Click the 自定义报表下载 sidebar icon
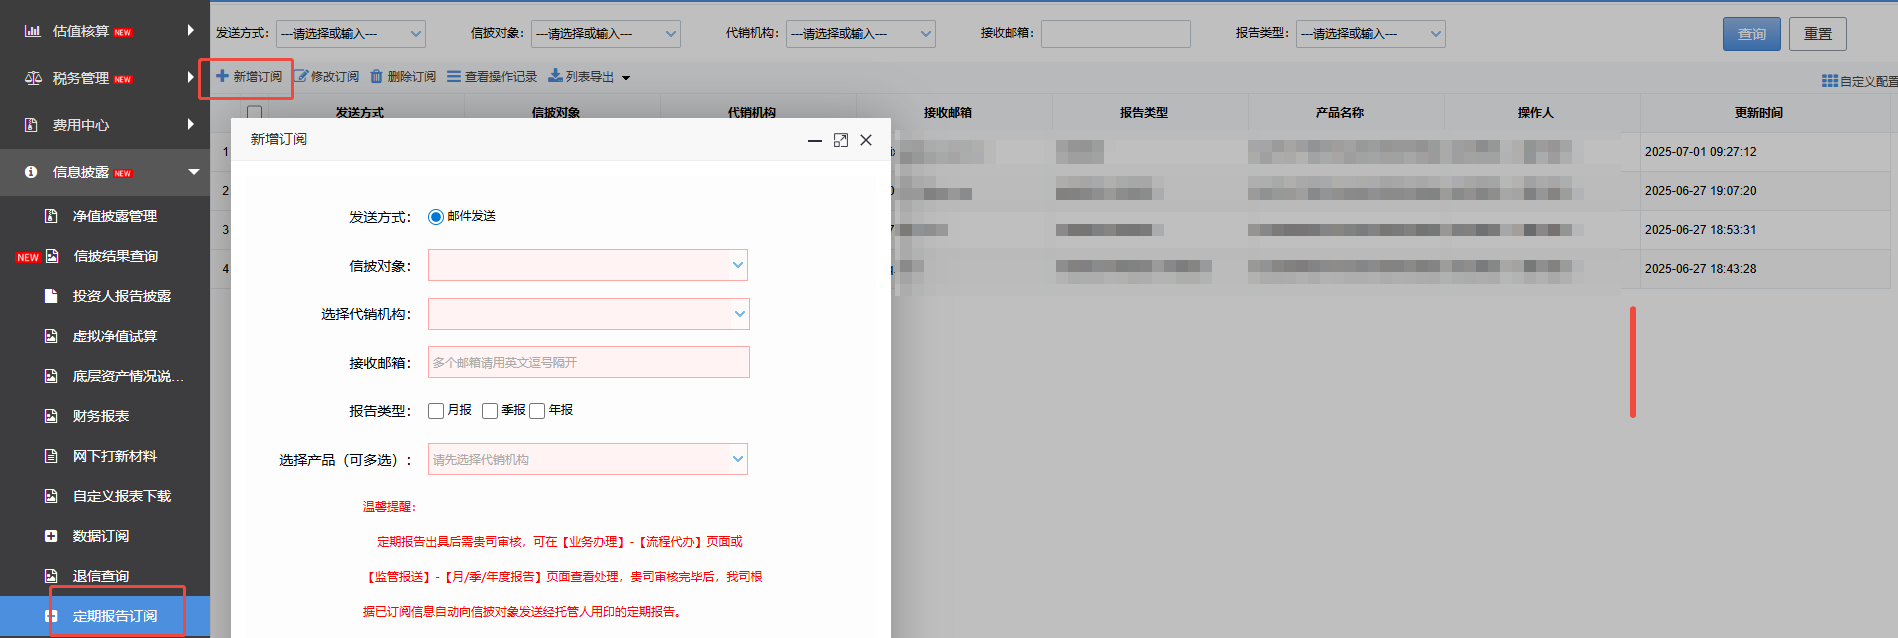Image resolution: width=1898 pixels, height=638 pixels. tap(51, 496)
